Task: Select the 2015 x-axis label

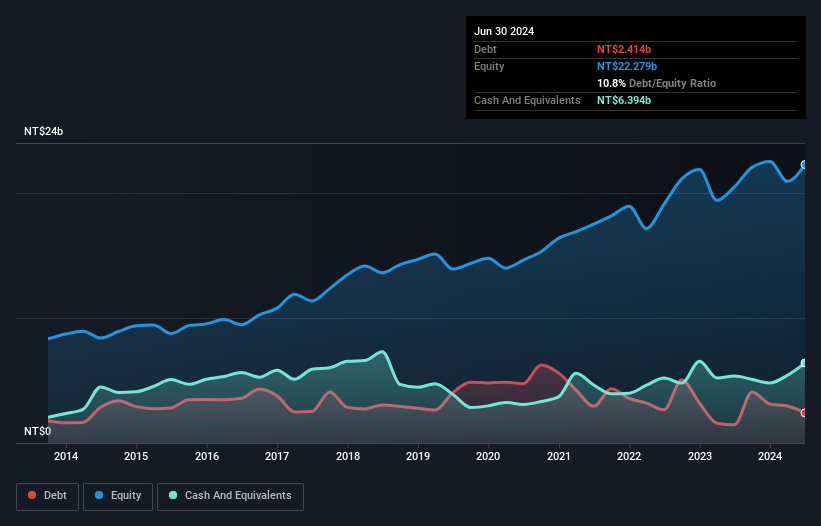Action: (x=136, y=456)
